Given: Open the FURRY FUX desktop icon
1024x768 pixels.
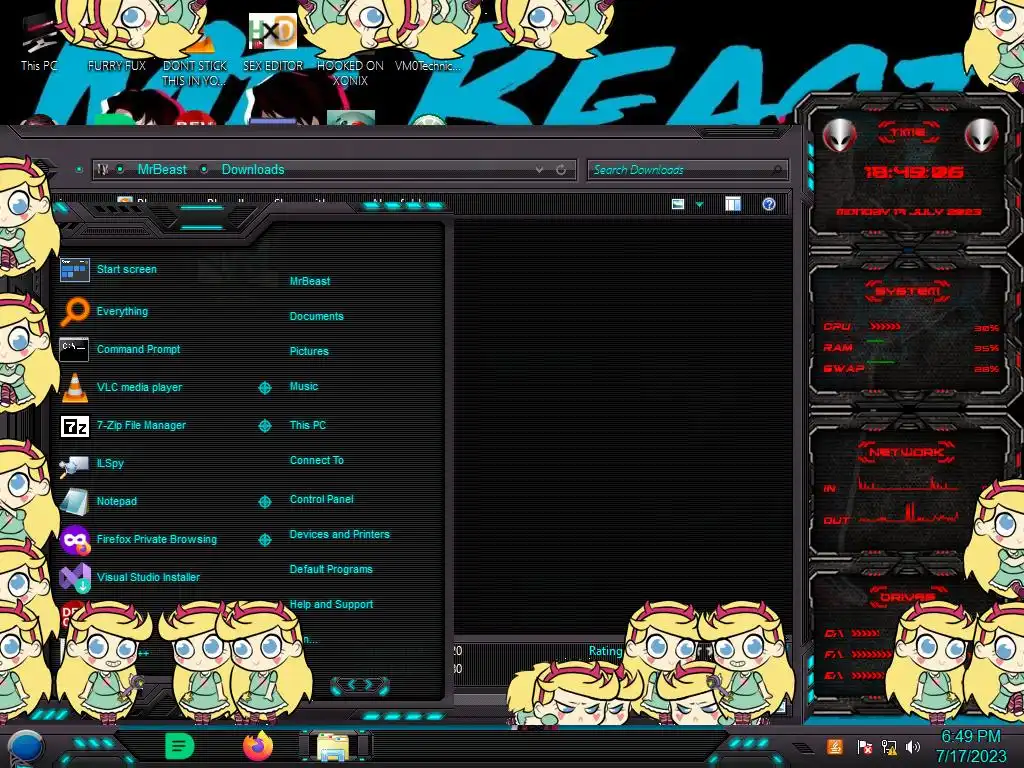Looking at the screenshot, I should [117, 65].
